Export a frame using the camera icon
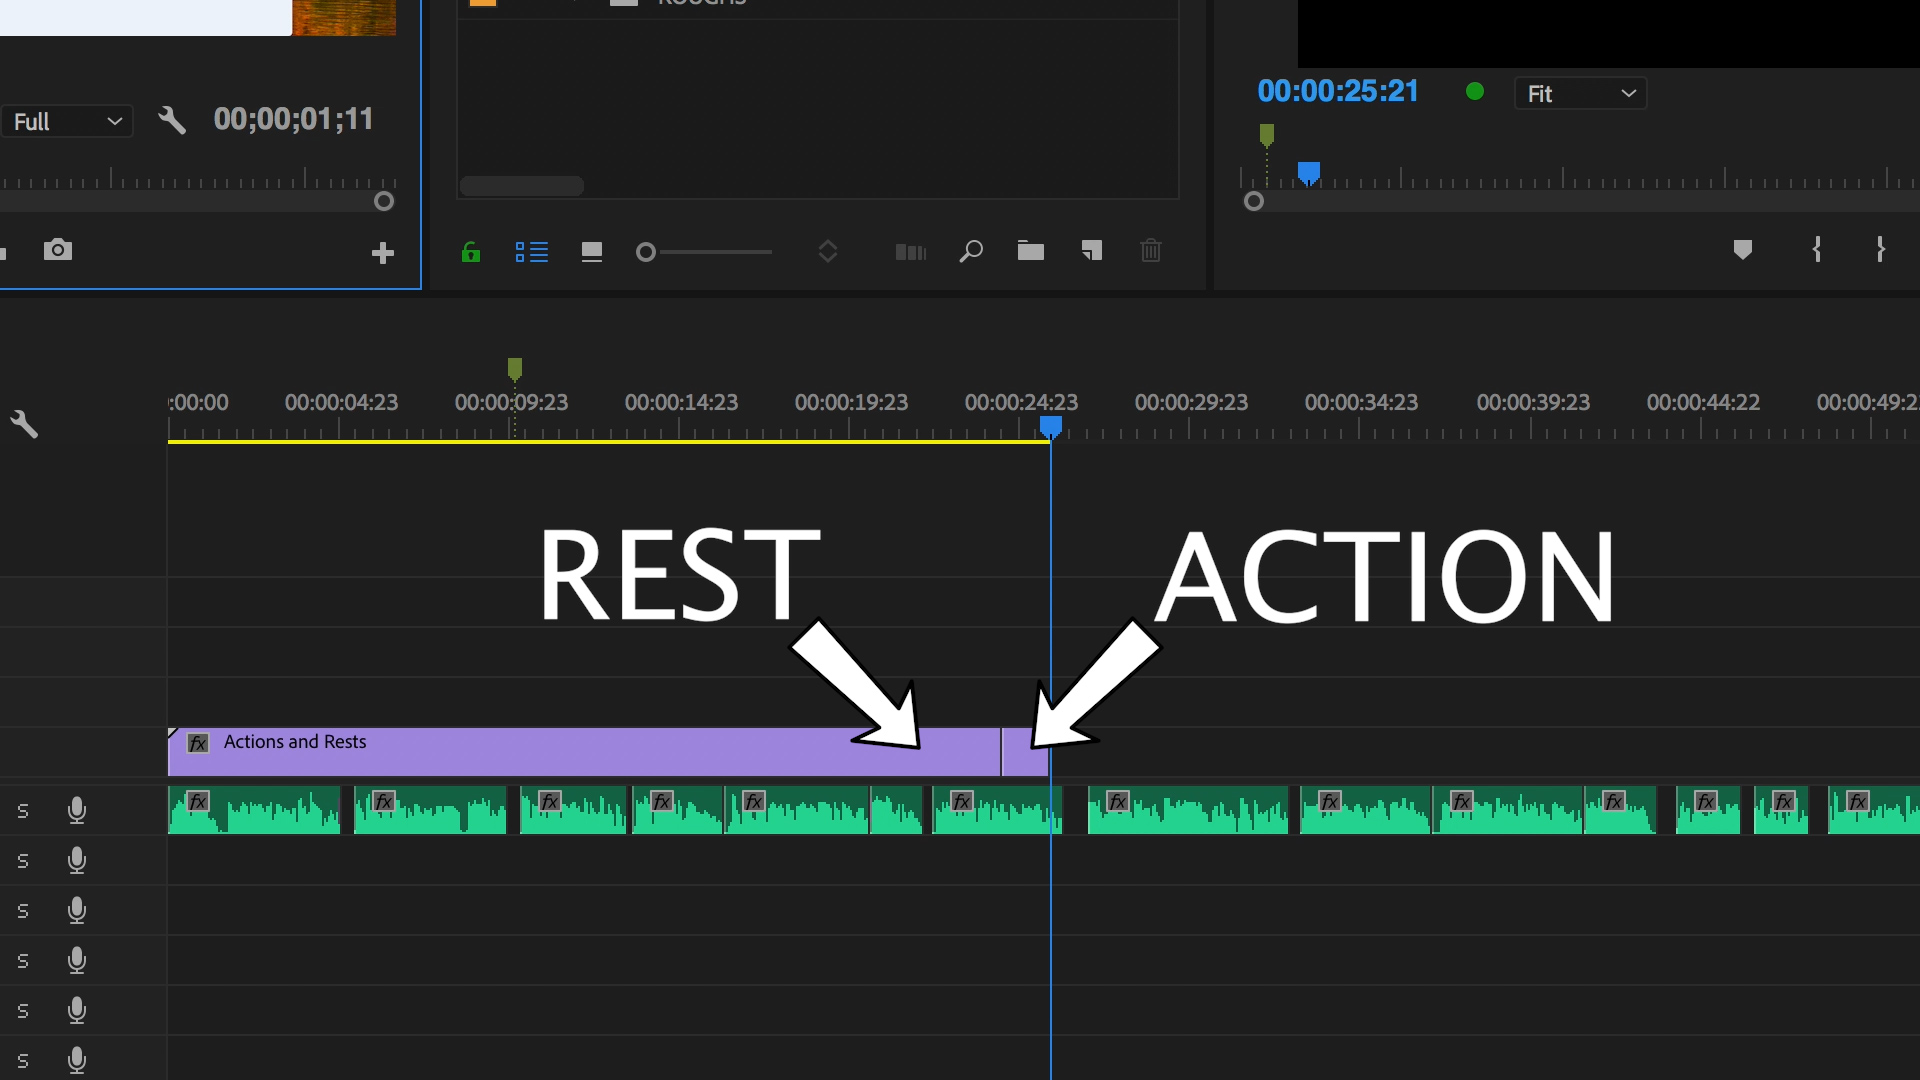The image size is (1920, 1080). 58,249
